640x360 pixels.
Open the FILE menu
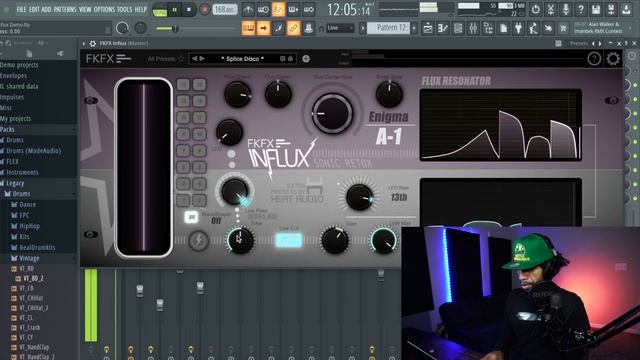coord(21,9)
